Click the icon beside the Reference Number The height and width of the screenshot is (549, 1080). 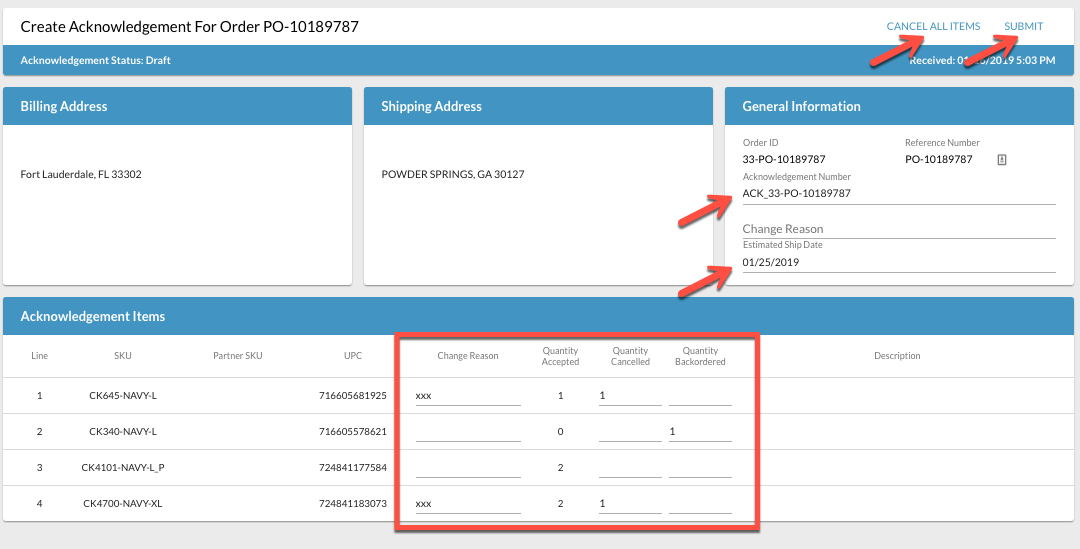pos(1002,160)
